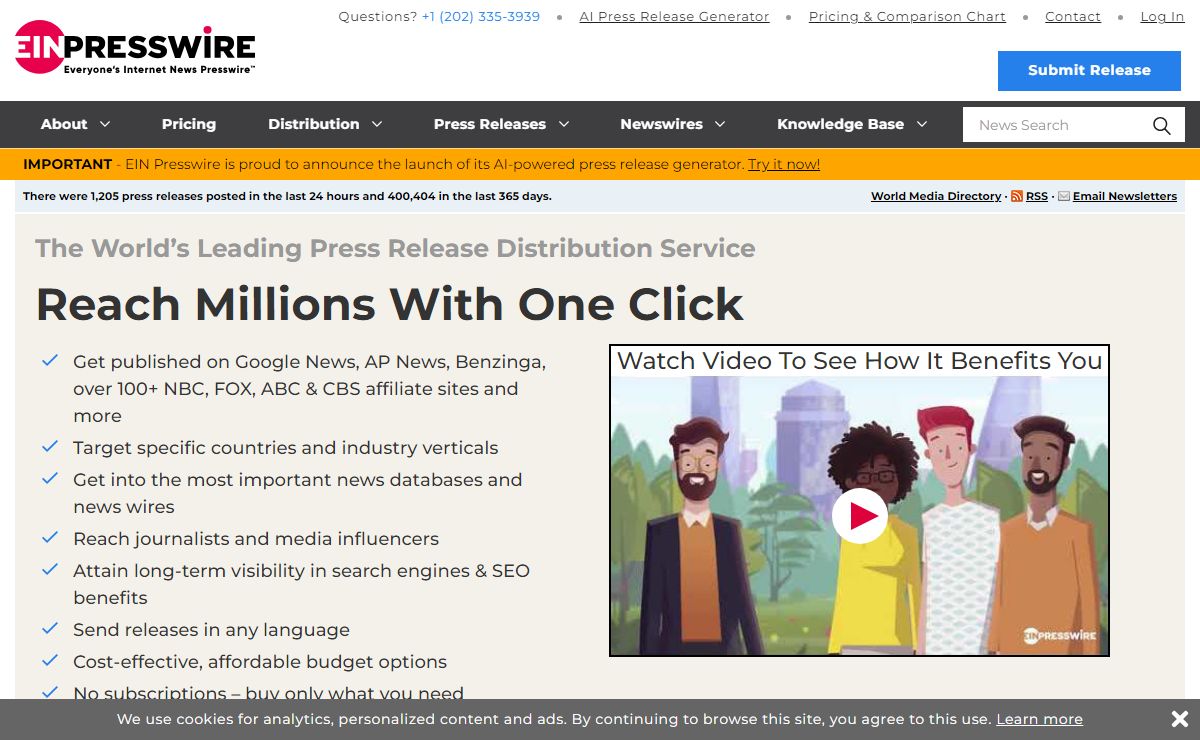This screenshot has height=740, width=1200.
Task: Expand the Newswires menu chevron
Action: point(720,124)
